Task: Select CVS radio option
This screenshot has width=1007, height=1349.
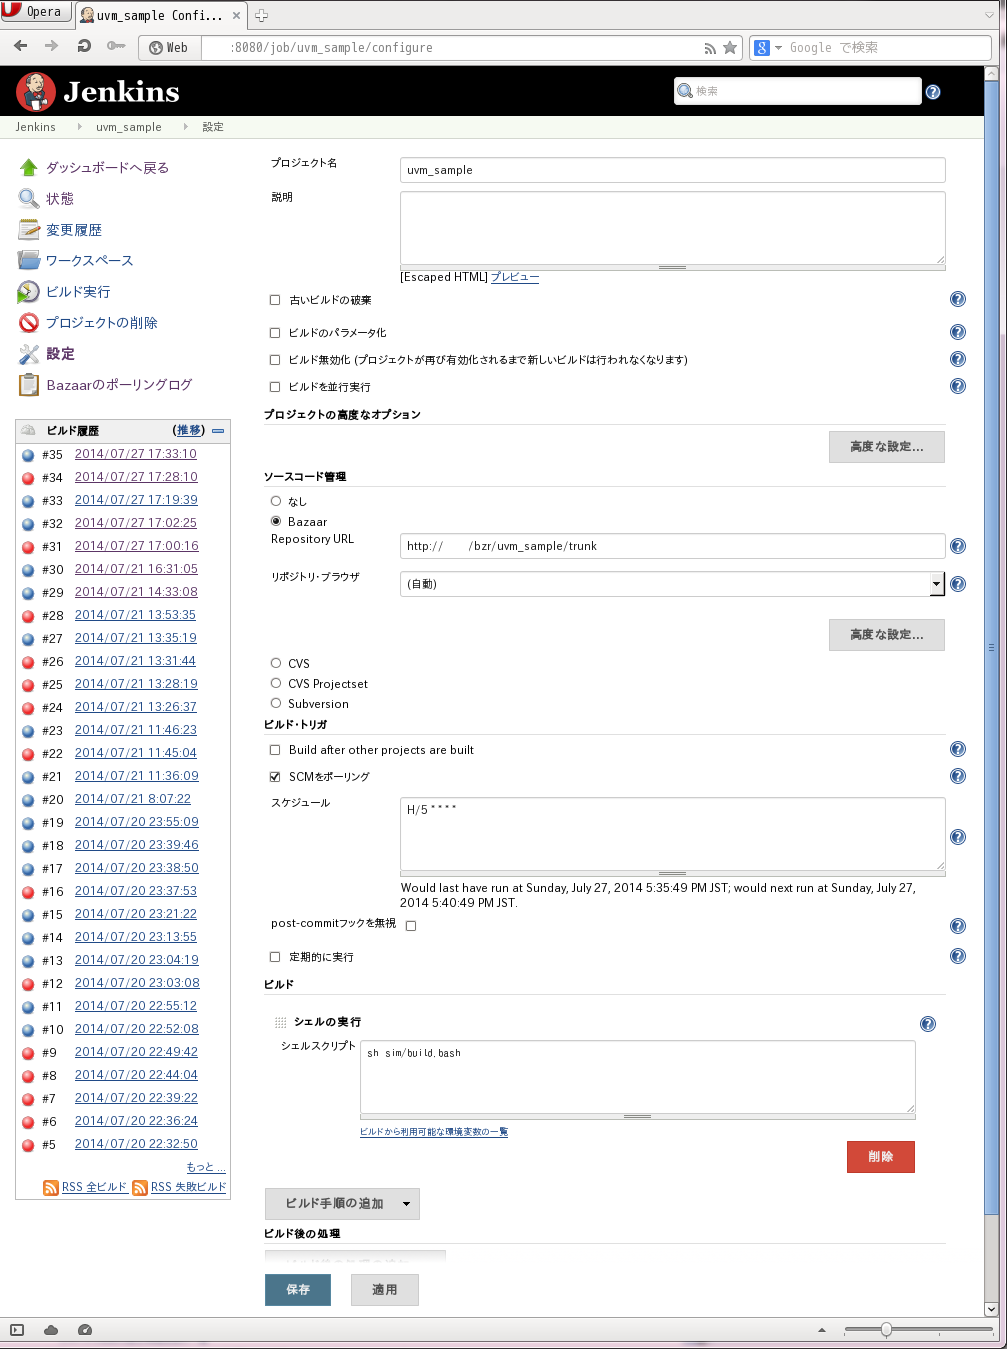Action: (x=276, y=663)
